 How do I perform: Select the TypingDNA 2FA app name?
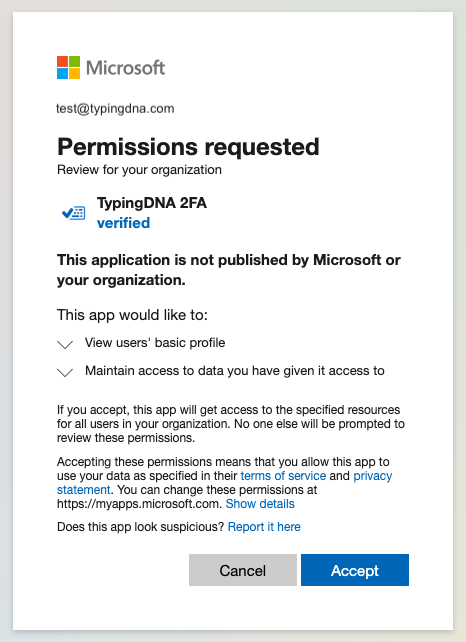[x=152, y=203]
